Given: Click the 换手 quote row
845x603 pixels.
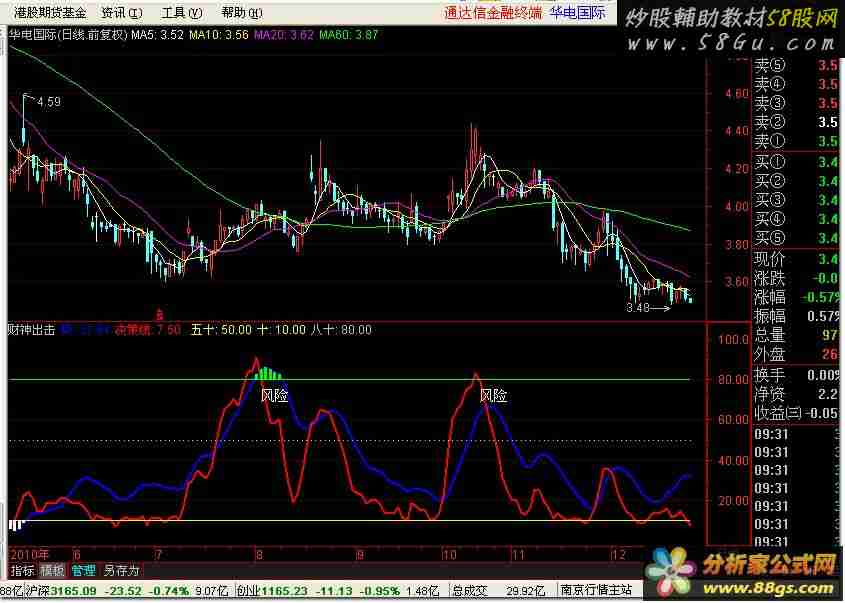Looking at the screenshot, I should [x=796, y=375].
